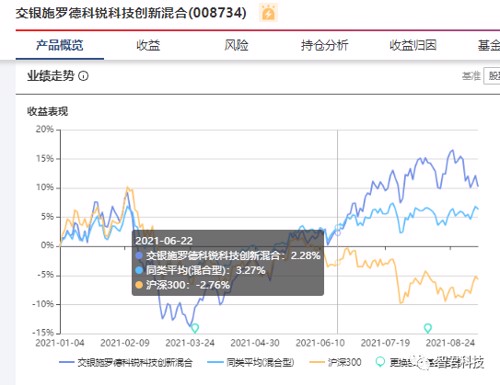This screenshot has height=385, width=500.
Task: Click the teal manager-change marker near 2021-03-24
Action: pyautogui.click(x=195, y=328)
